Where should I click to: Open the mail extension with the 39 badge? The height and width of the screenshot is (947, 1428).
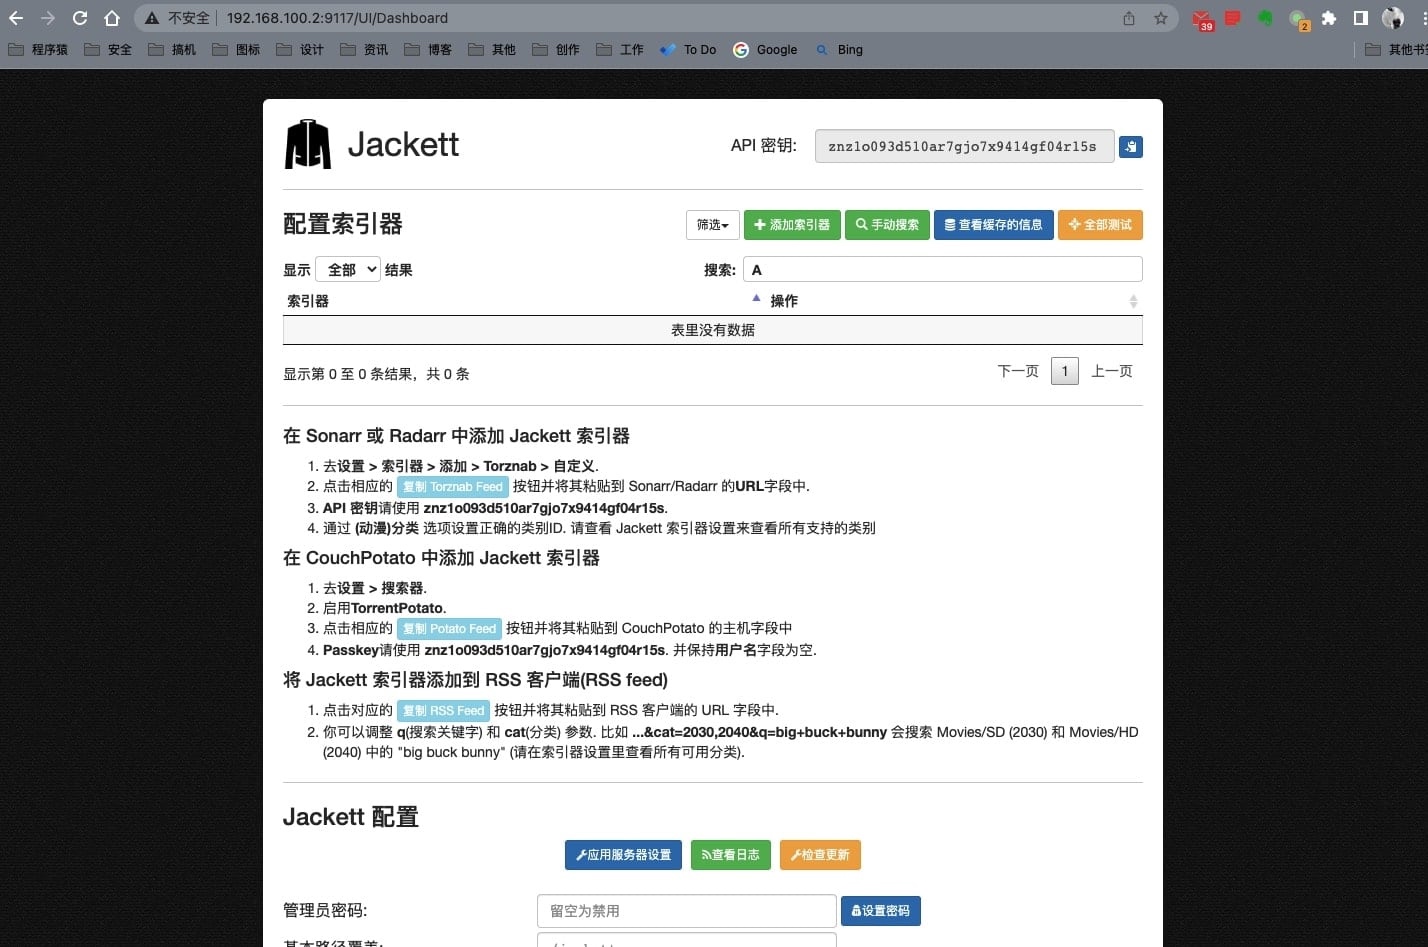coord(1202,19)
